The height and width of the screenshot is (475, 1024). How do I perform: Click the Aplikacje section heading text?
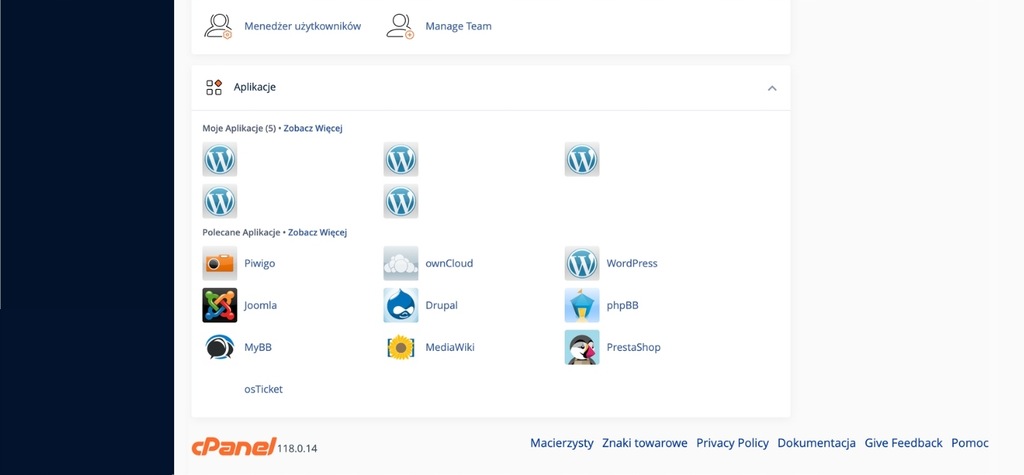[x=255, y=87]
